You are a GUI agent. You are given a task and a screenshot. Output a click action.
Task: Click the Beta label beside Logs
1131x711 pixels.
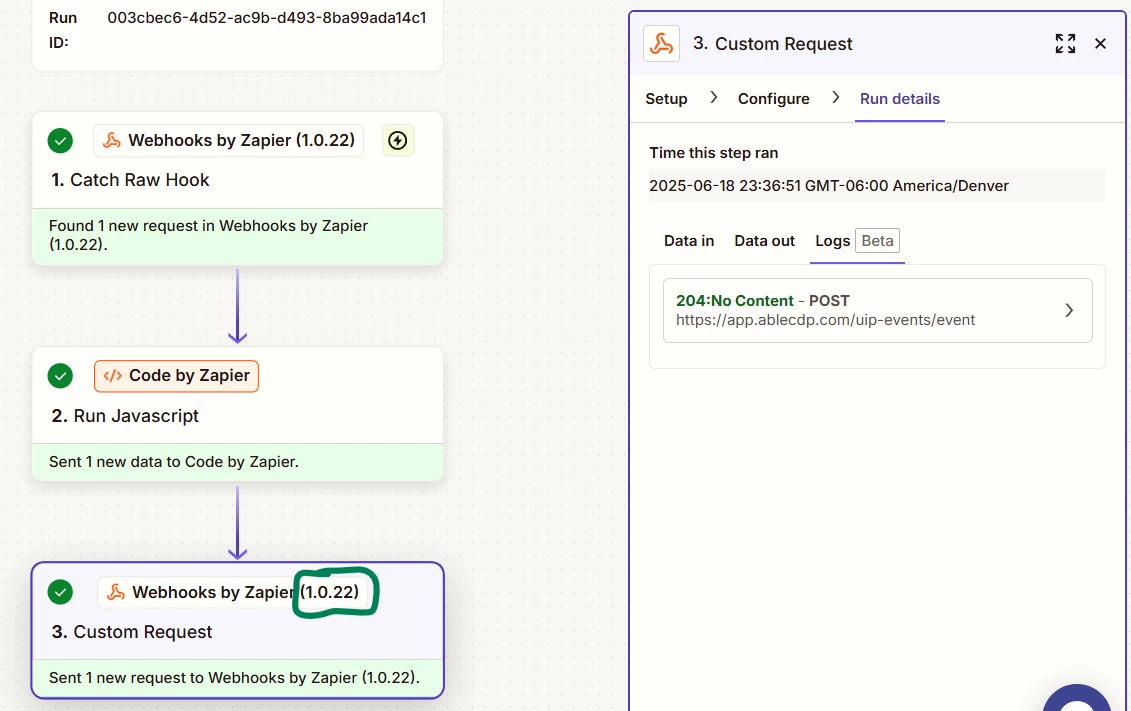(x=877, y=241)
